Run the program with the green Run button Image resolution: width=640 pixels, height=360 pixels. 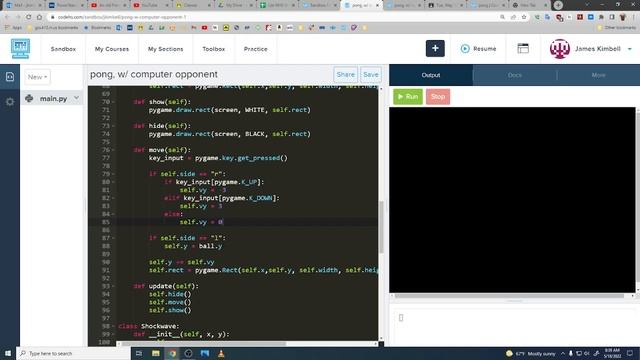pyautogui.click(x=408, y=97)
